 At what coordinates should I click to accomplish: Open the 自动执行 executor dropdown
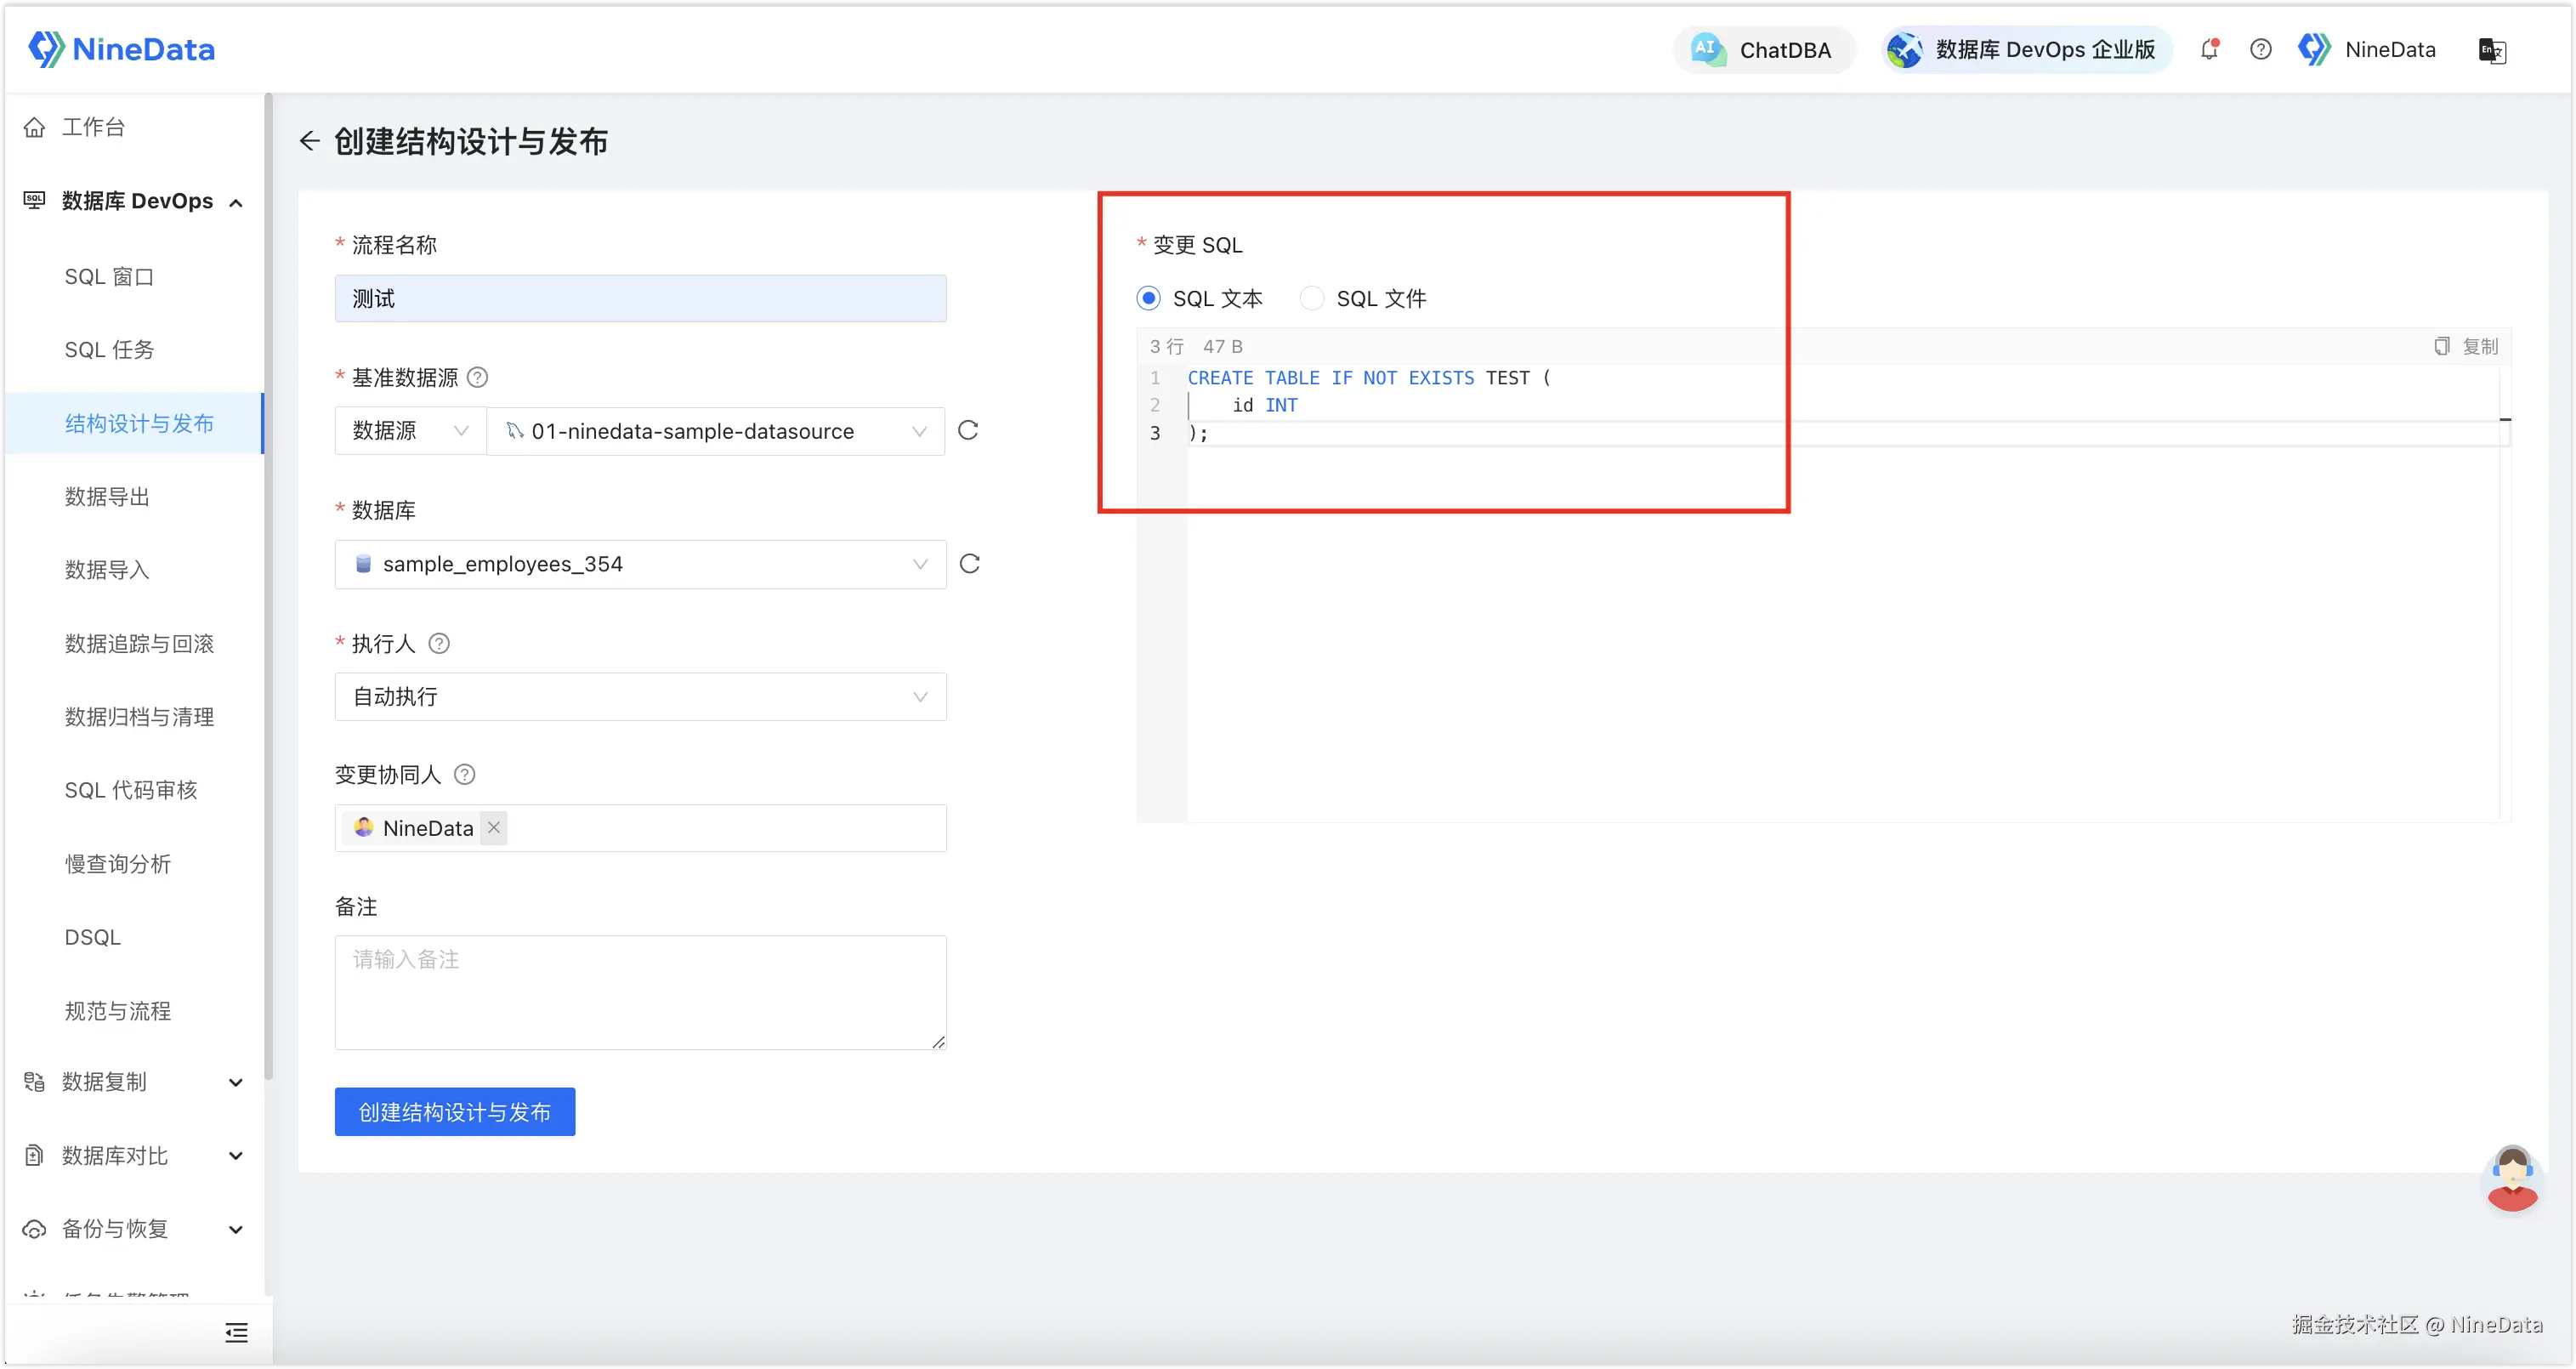[x=640, y=697]
